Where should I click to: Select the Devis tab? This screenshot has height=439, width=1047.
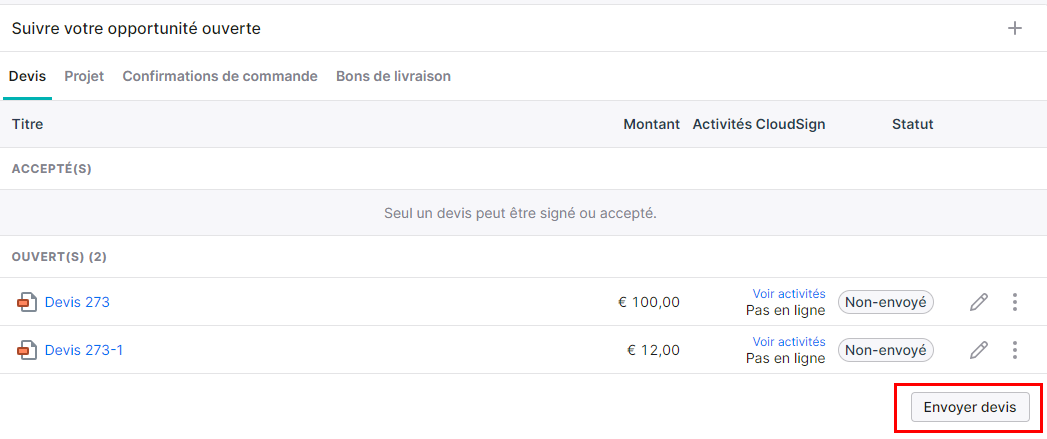(x=27, y=76)
